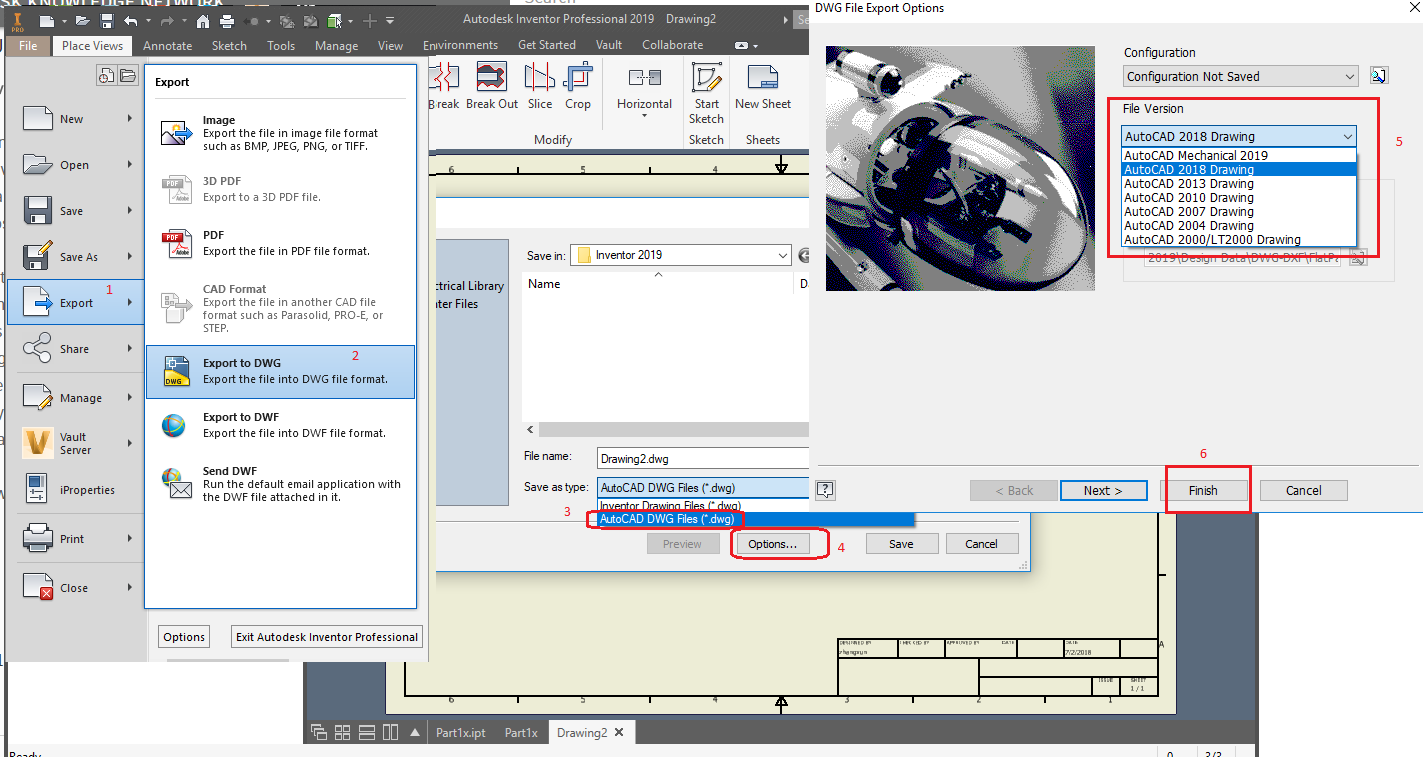This screenshot has width=1423, height=757.
Task: Click the help question mark in export dialog
Action: click(x=826, y=490)
